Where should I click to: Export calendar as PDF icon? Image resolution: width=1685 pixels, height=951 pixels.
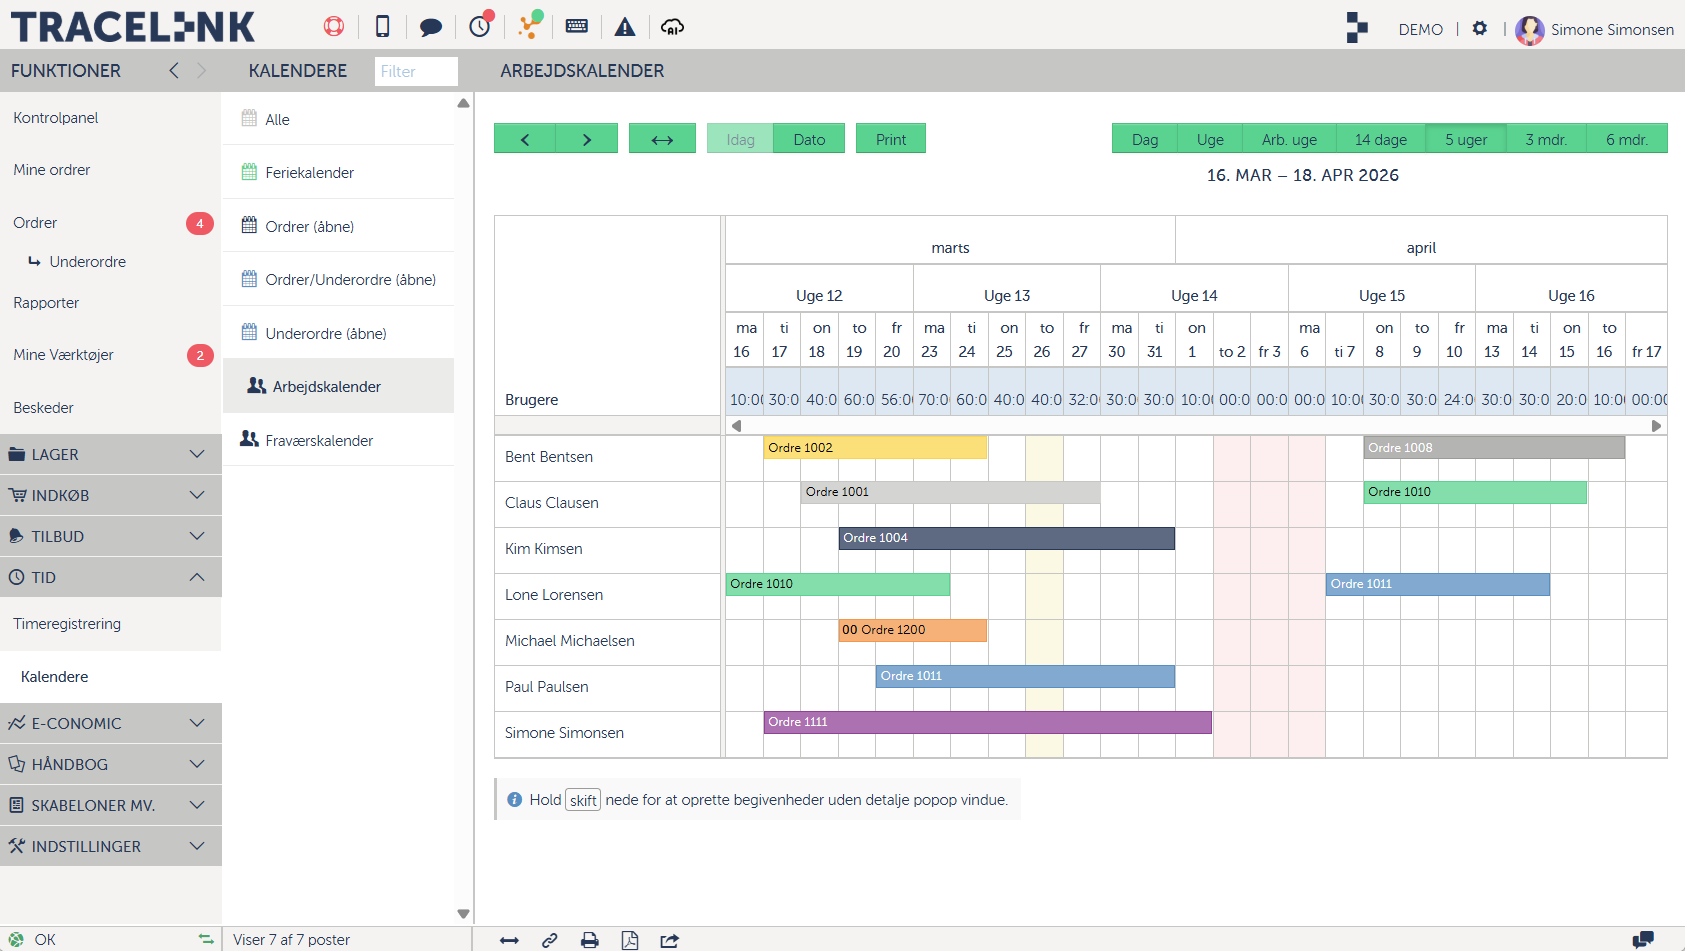click(630, 940)
